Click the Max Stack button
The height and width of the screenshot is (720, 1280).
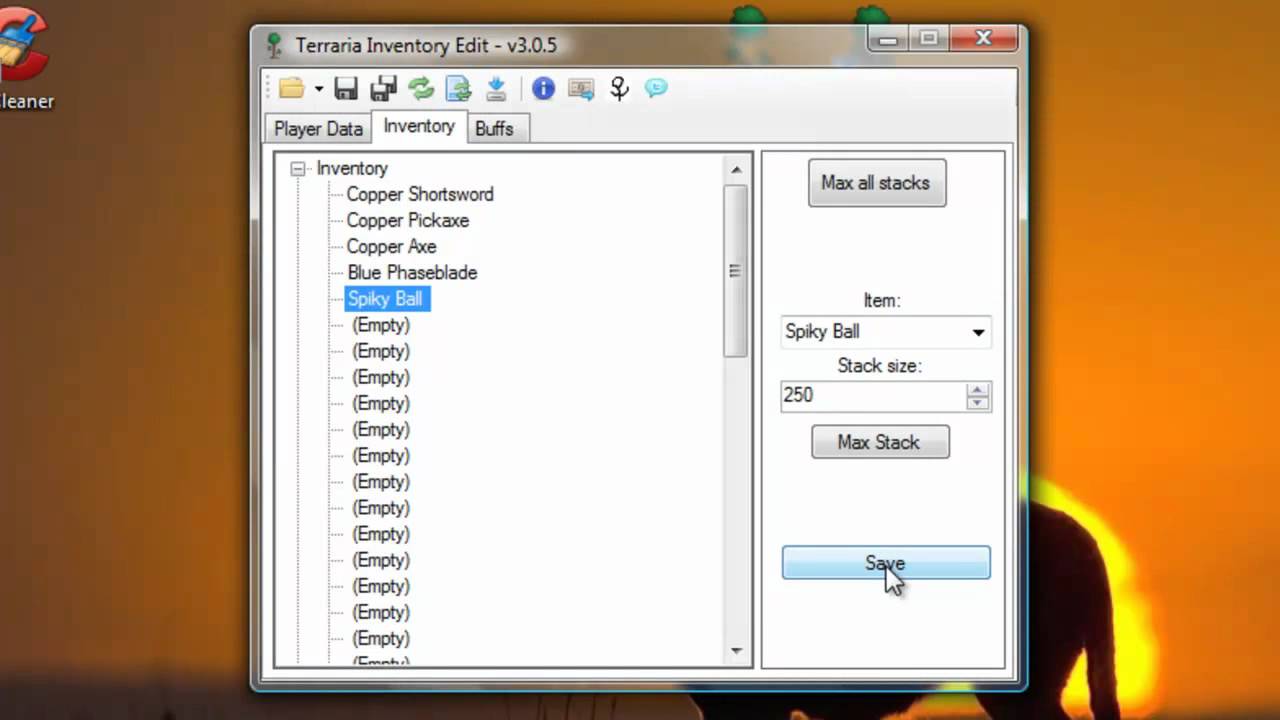[880, 442]
